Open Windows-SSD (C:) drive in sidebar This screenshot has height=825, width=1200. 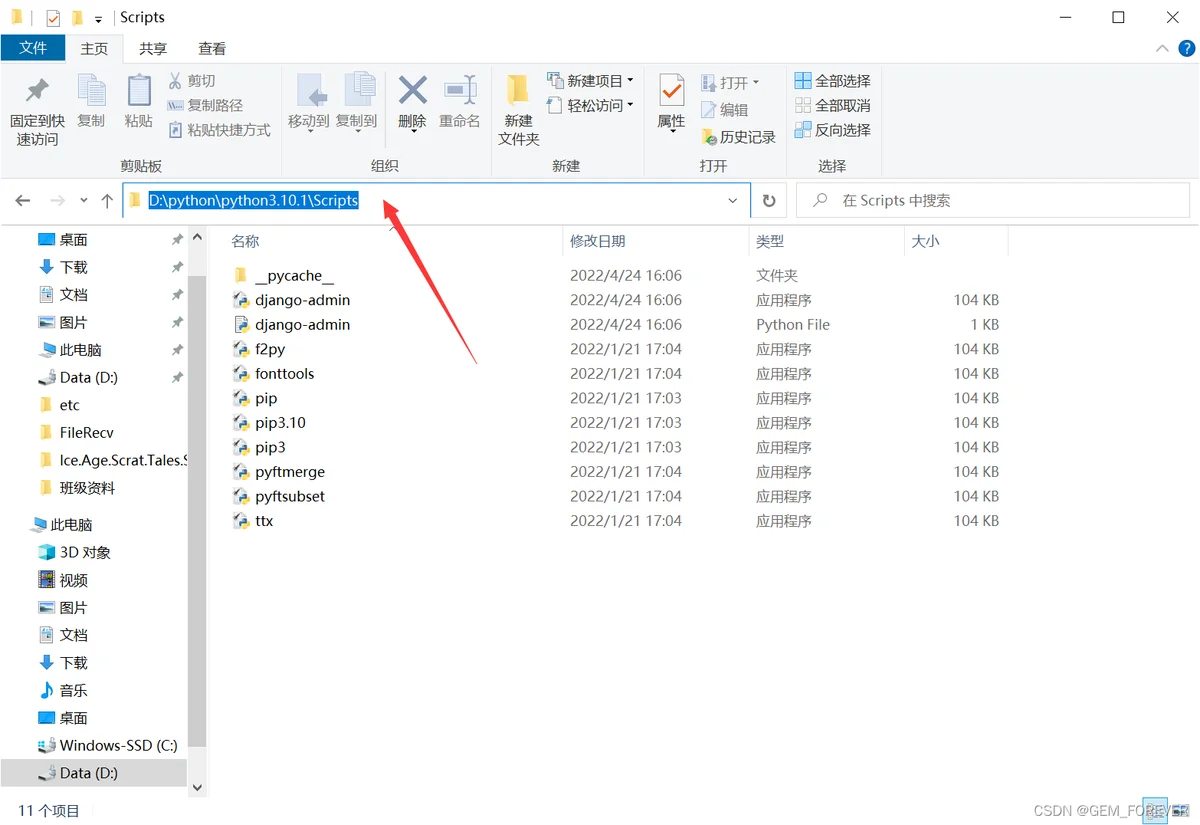tap(118, 745)
